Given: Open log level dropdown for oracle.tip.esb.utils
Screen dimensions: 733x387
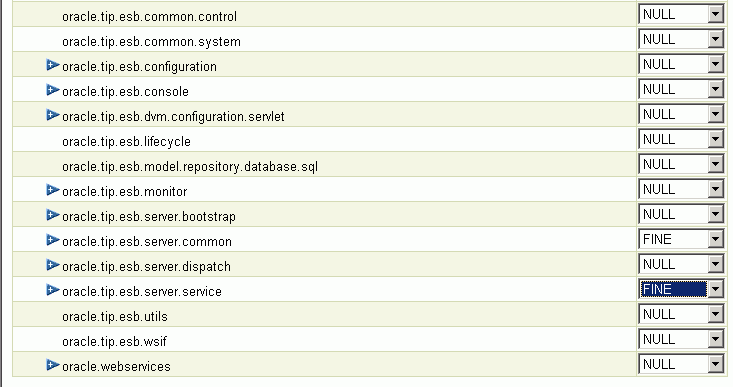Looking at the screenshot, I should pos(681,315).
